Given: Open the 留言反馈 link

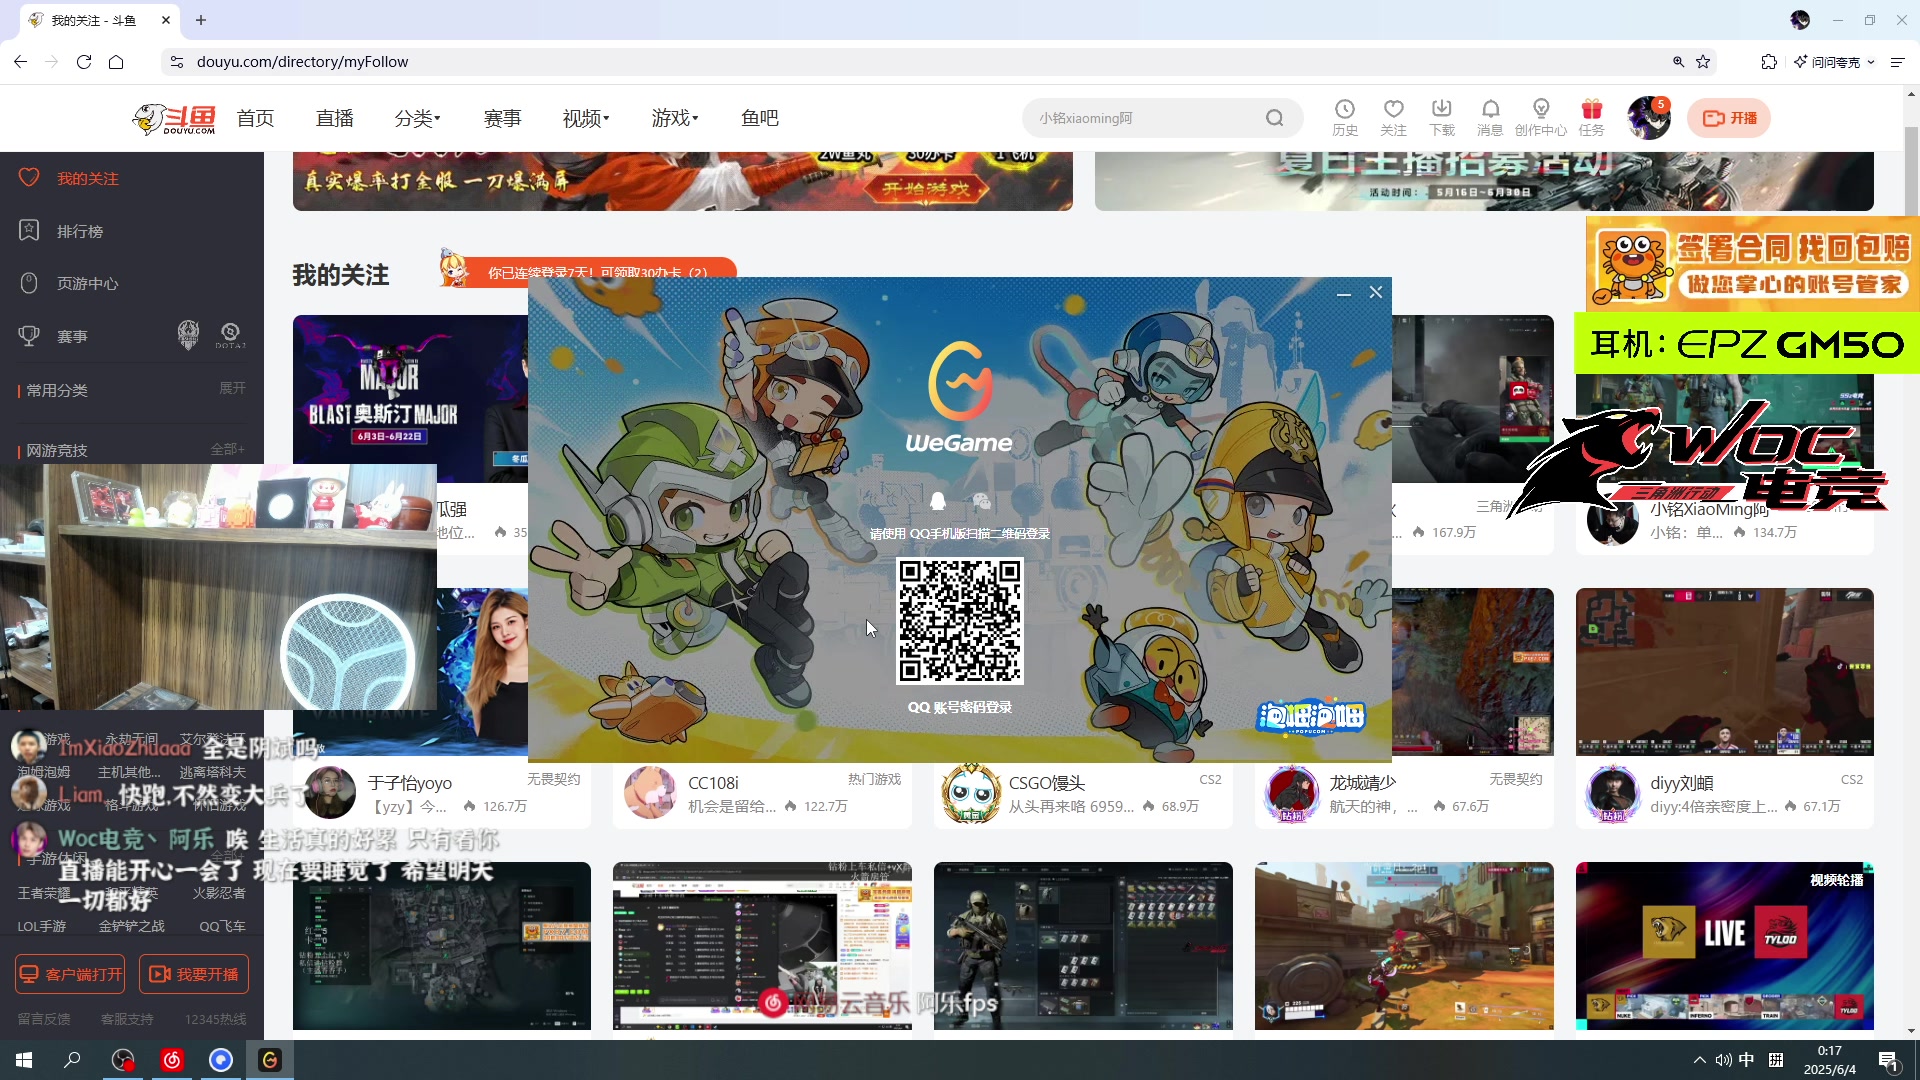Looking at the screenshot, I should 44,1019.
